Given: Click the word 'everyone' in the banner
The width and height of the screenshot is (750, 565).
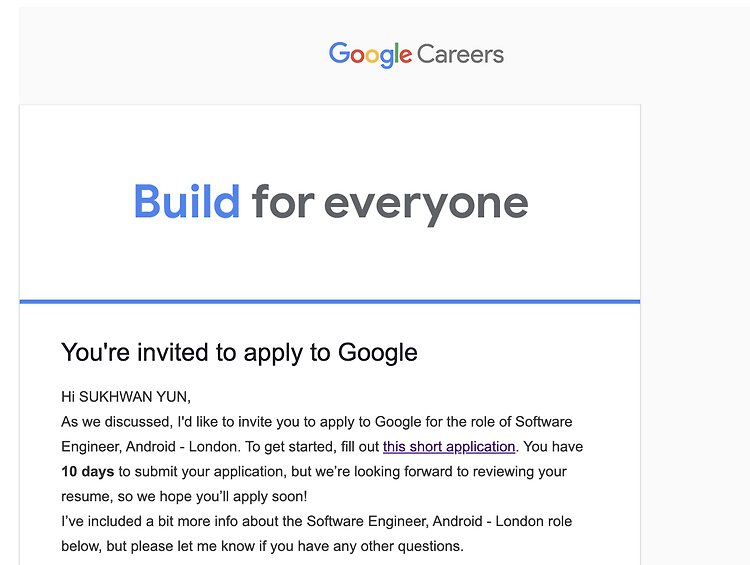Looking at the screenshot, I should (x=426, y=206).
